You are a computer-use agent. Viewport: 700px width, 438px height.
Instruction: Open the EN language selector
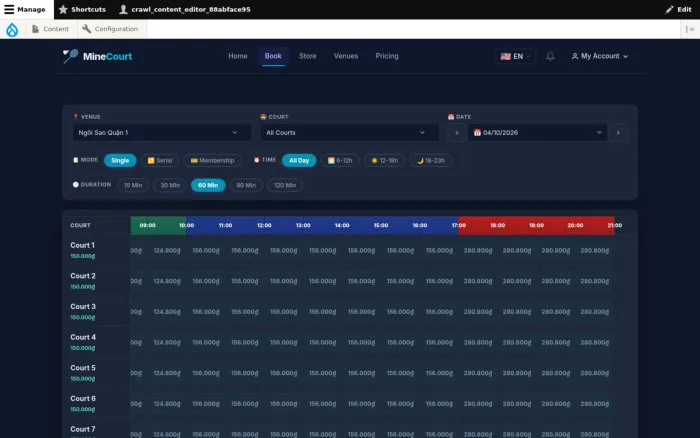click(514, 56)
